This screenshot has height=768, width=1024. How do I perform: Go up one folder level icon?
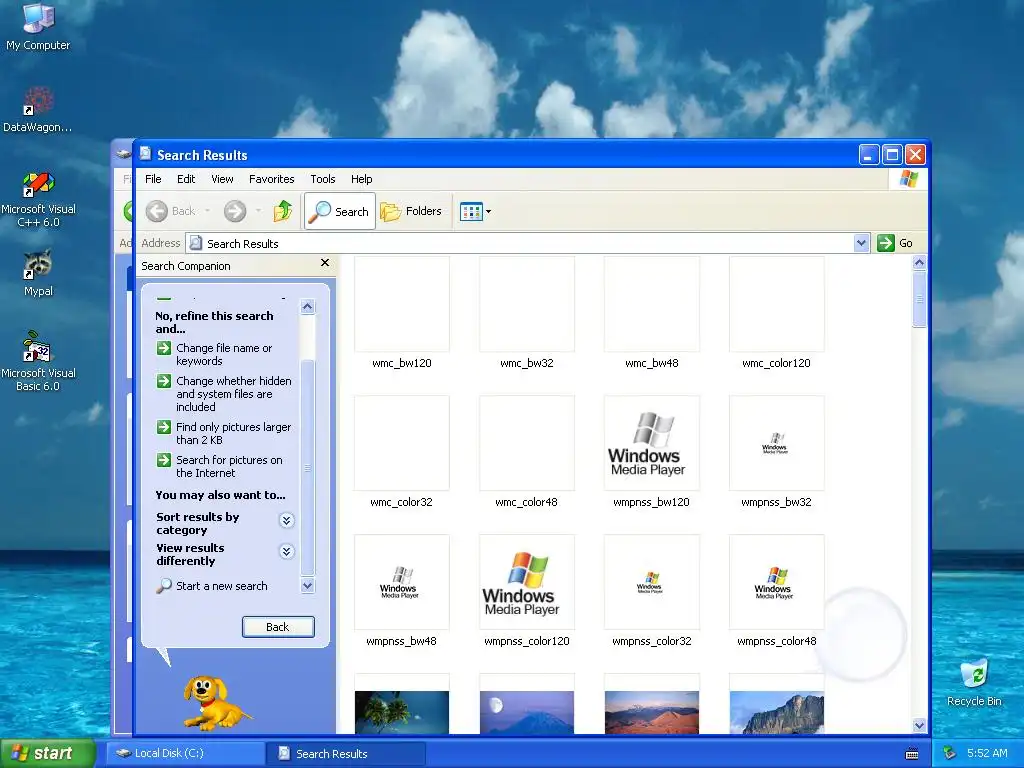[x=283, y=211]
